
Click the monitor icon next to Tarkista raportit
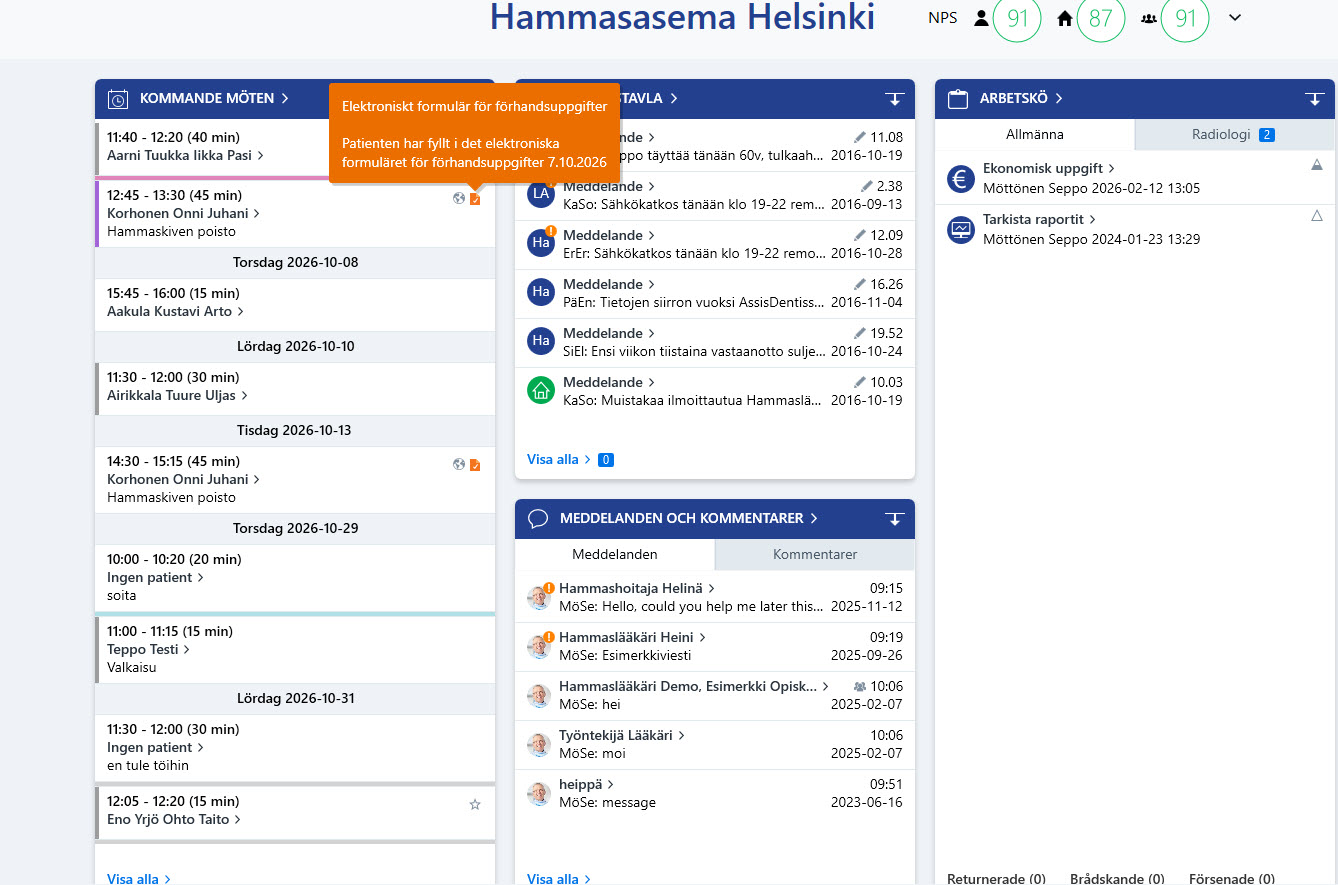coord(961,230)
